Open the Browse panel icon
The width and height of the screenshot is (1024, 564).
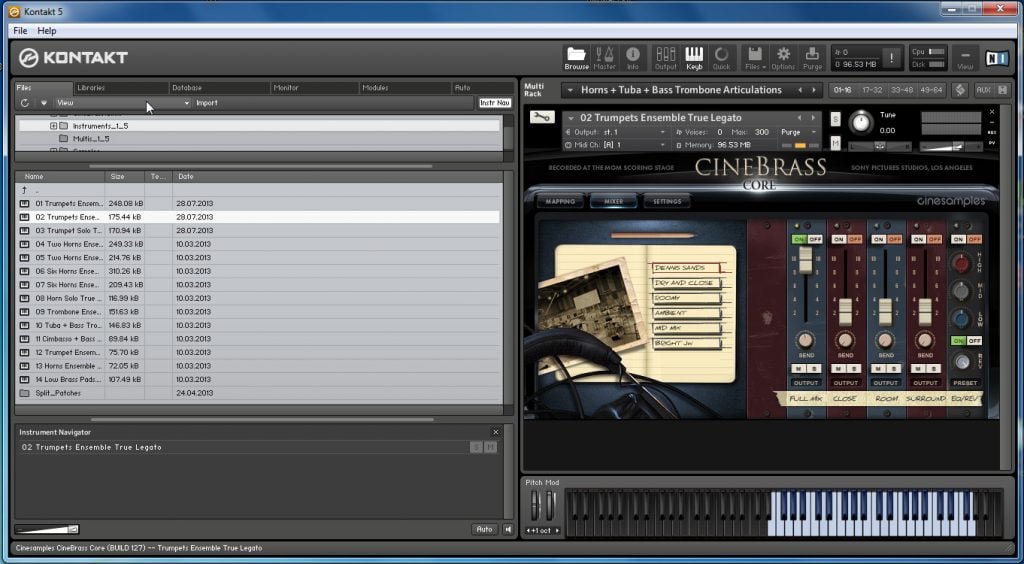576,57
